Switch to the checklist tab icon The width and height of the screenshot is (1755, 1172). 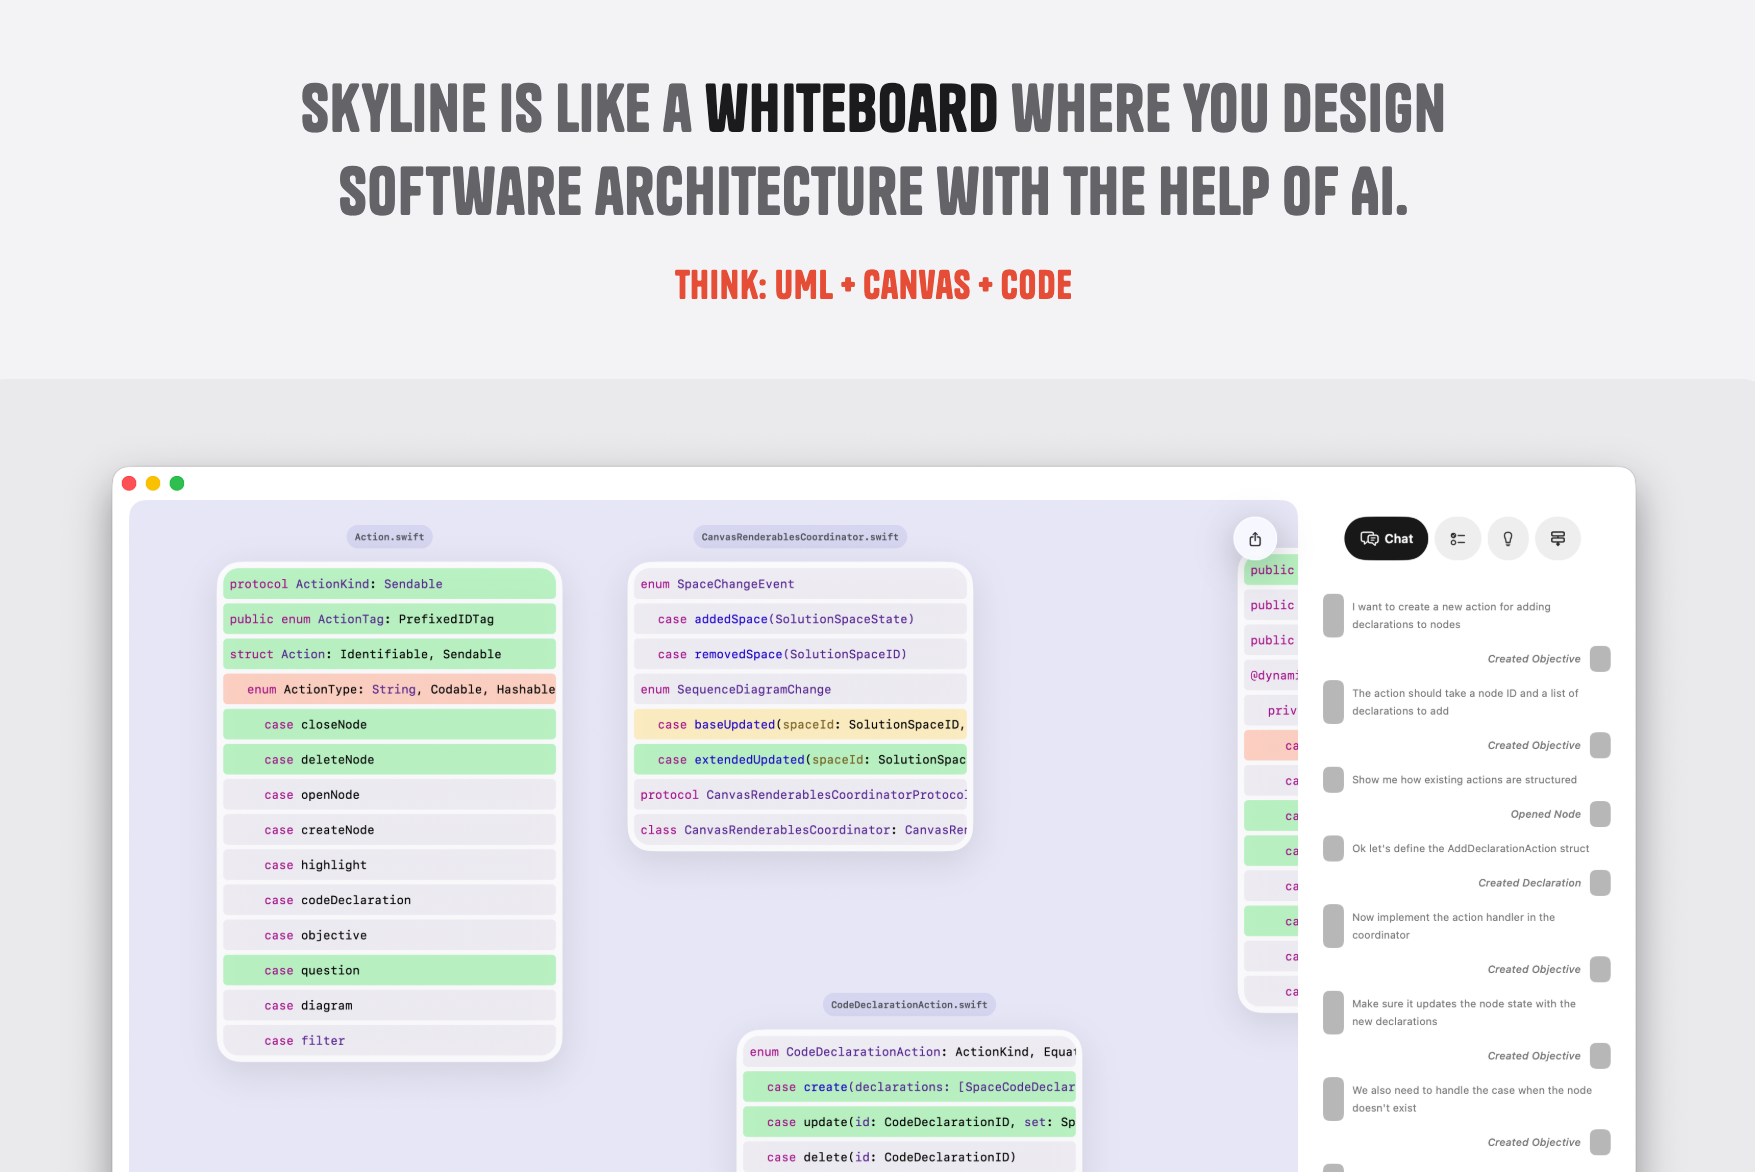coord(1458,539)
